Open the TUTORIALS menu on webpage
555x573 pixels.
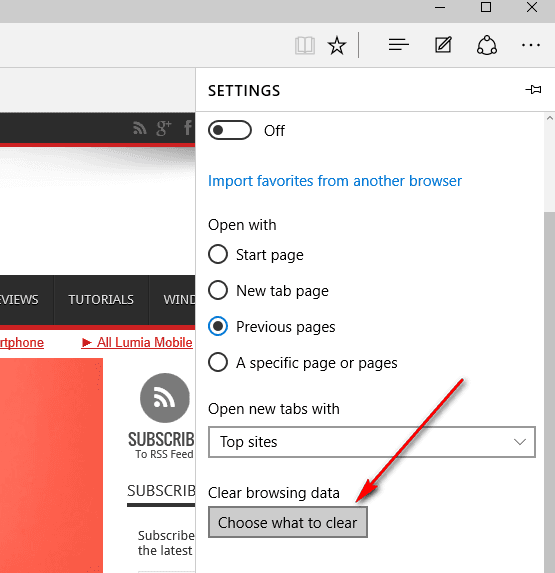point(101,300)
